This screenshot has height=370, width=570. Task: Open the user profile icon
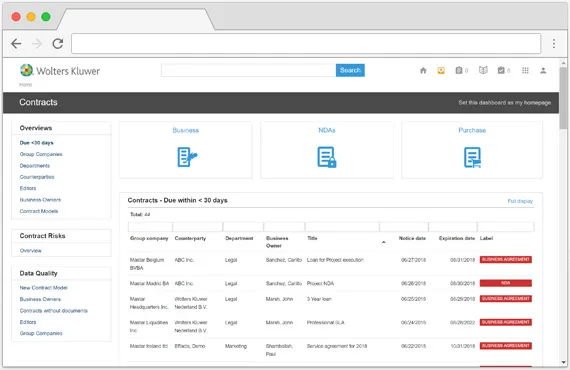point(543,71)
